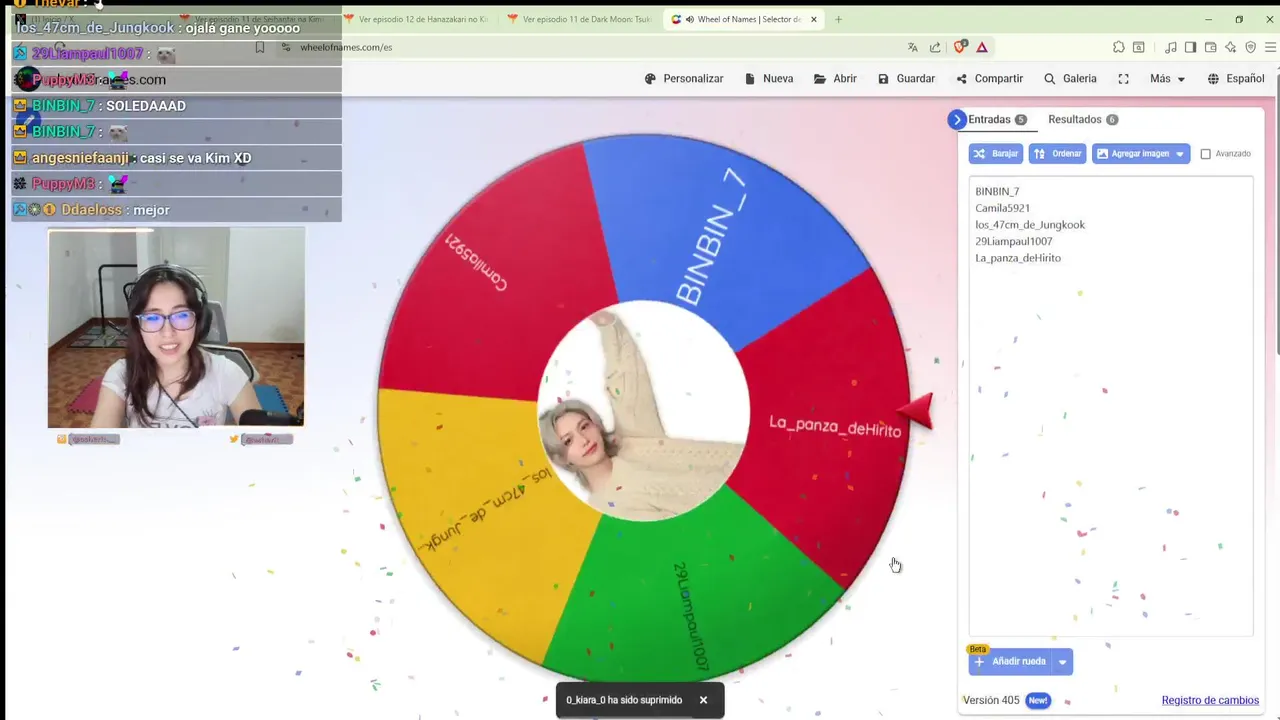Dismiss the 'ha sido suprimido' notification

pos(703,700)
